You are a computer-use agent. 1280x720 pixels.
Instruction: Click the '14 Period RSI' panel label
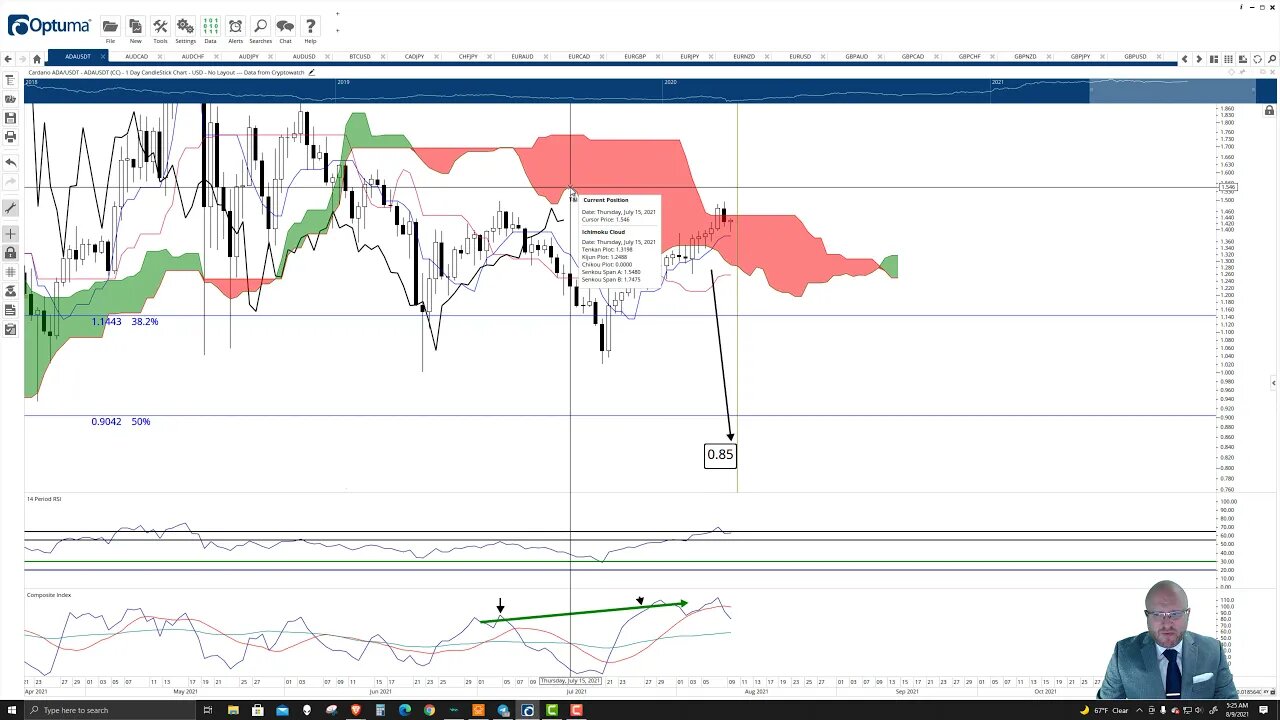pyautogui.click(x=44, y=499)
